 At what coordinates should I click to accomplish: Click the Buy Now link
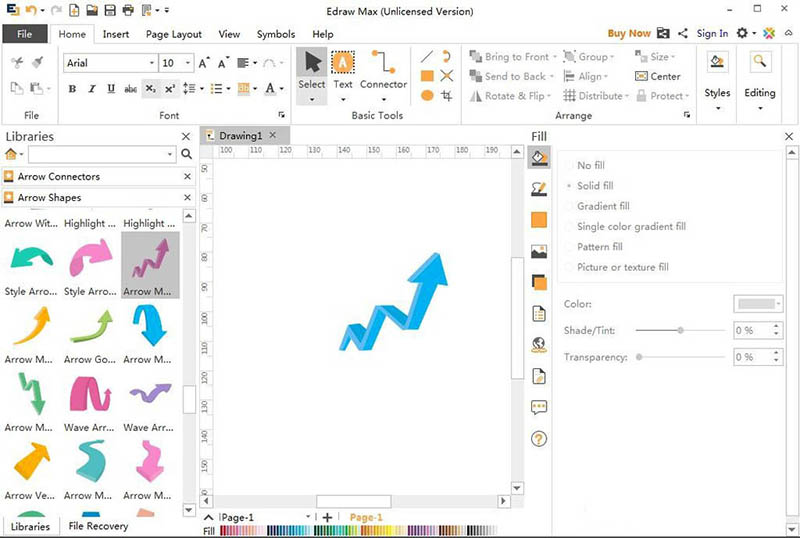click(628, 33)
